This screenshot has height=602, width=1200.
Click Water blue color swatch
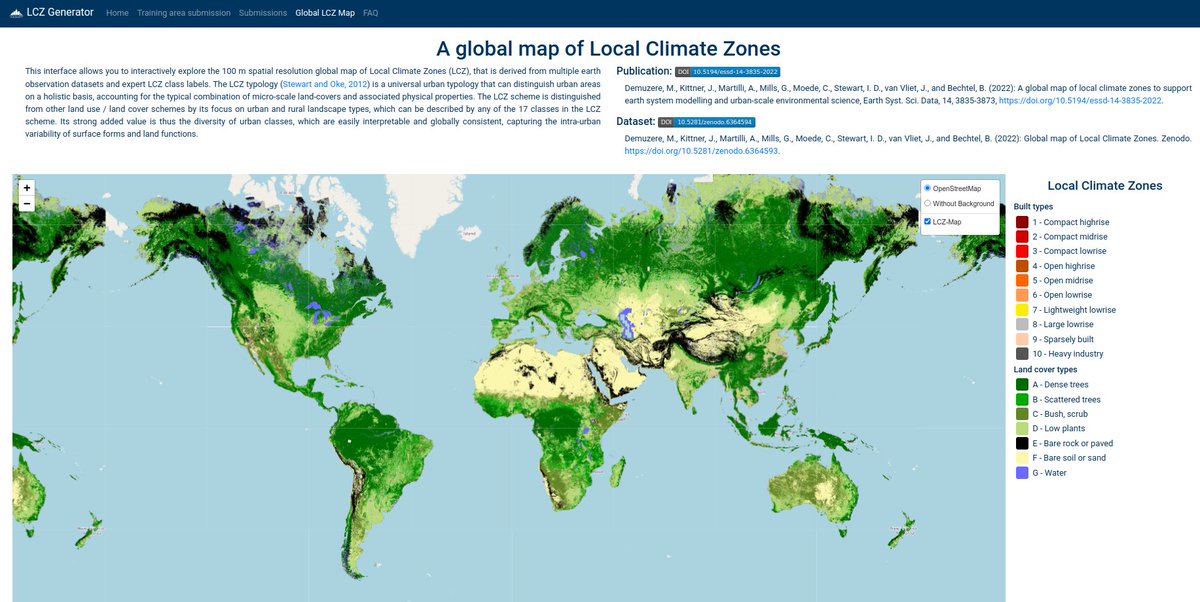(x=1022, y=472)
